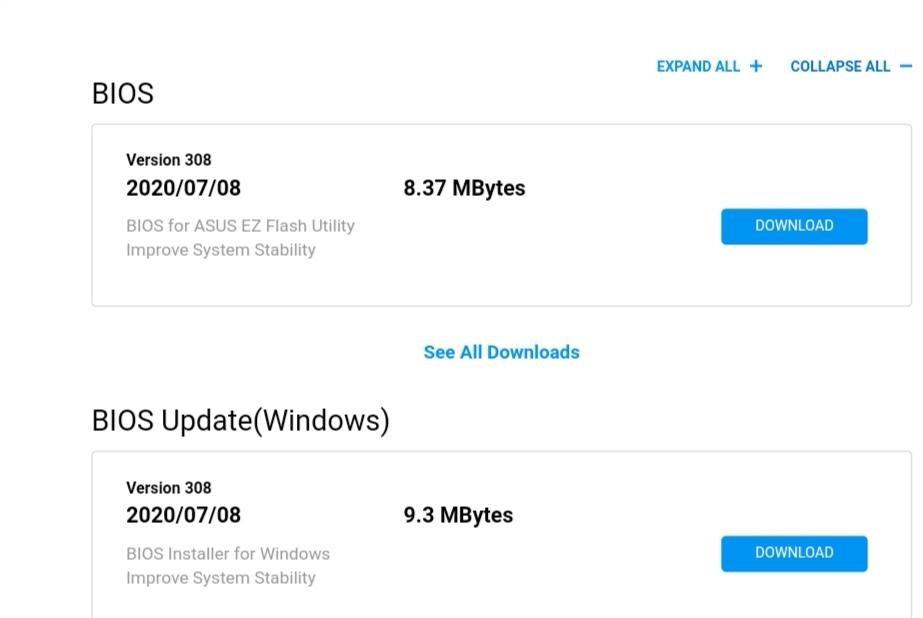This screenshot has width=923, height=618.
Task: Click the 9.3 MBytes file size text
Action: (458, 516)
